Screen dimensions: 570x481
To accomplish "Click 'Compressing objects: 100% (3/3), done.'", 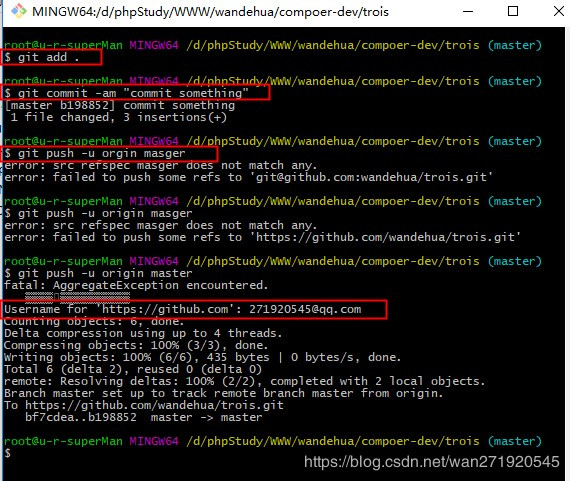I will tap(136, 345).
